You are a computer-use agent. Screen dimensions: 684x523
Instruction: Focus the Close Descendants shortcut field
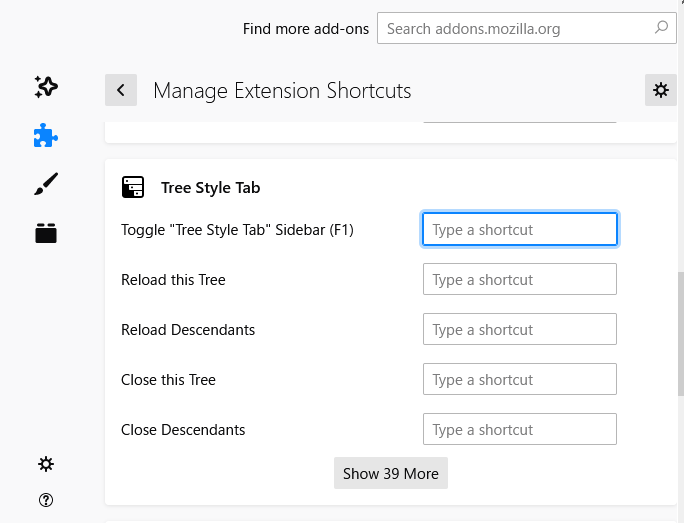point(520,429)
